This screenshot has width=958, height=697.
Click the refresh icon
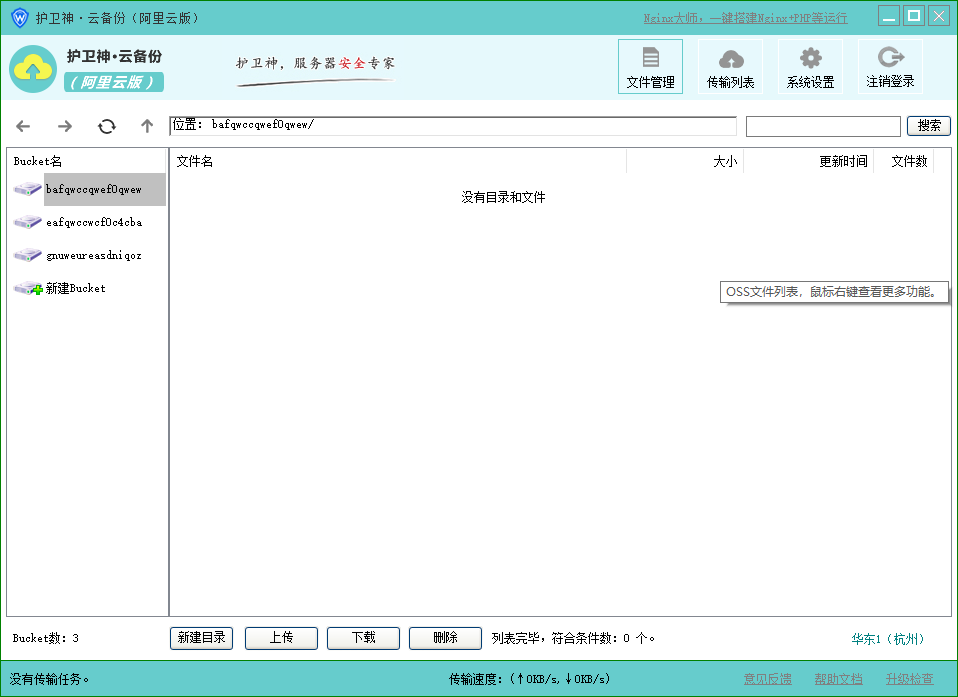(106, 126)
